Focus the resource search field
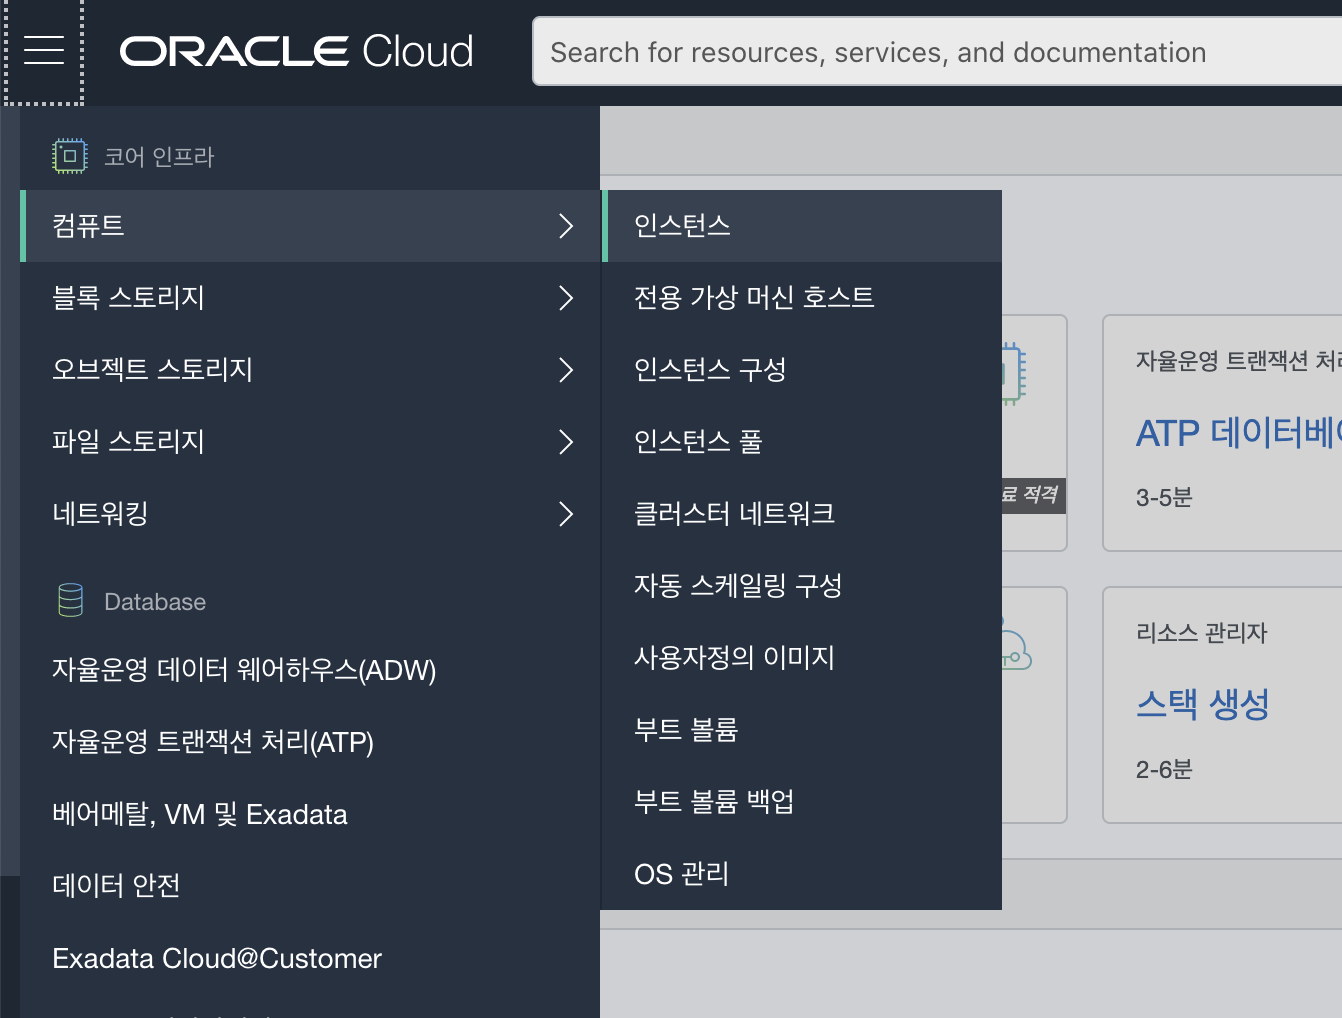Screen dimensions: 1342x1018 pos(937,51)
